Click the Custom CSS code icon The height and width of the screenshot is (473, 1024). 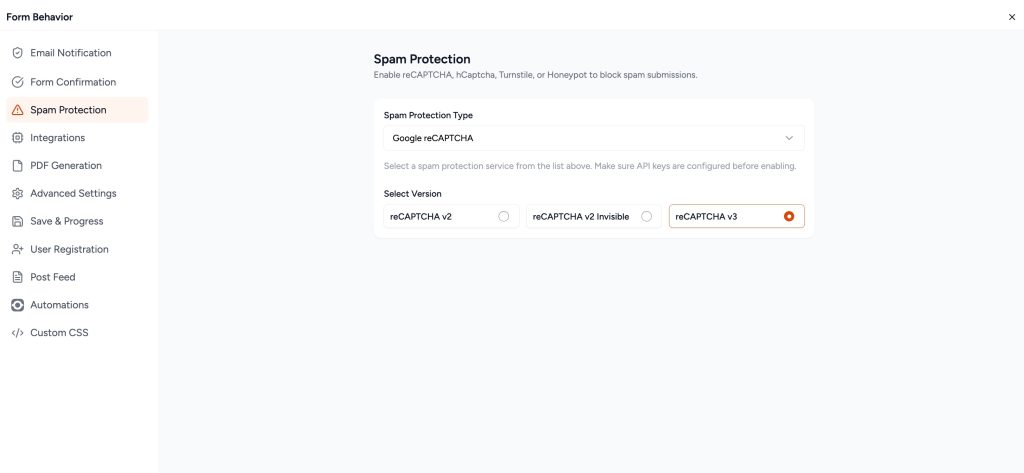coord(17,333)
